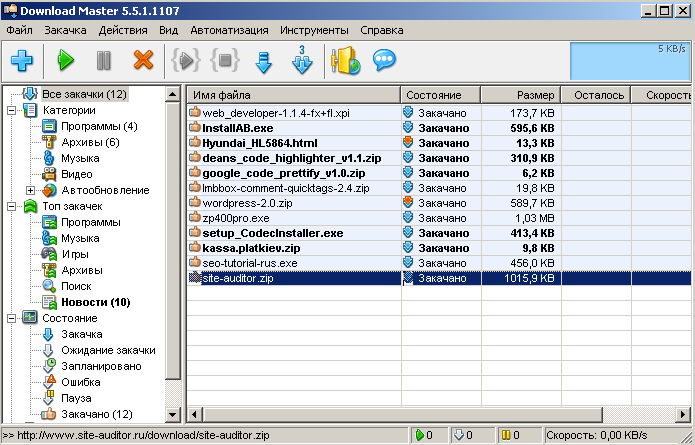Open the yellow folder globe icon
This screenshot has width=695, height=445.
tap(346, 61)
